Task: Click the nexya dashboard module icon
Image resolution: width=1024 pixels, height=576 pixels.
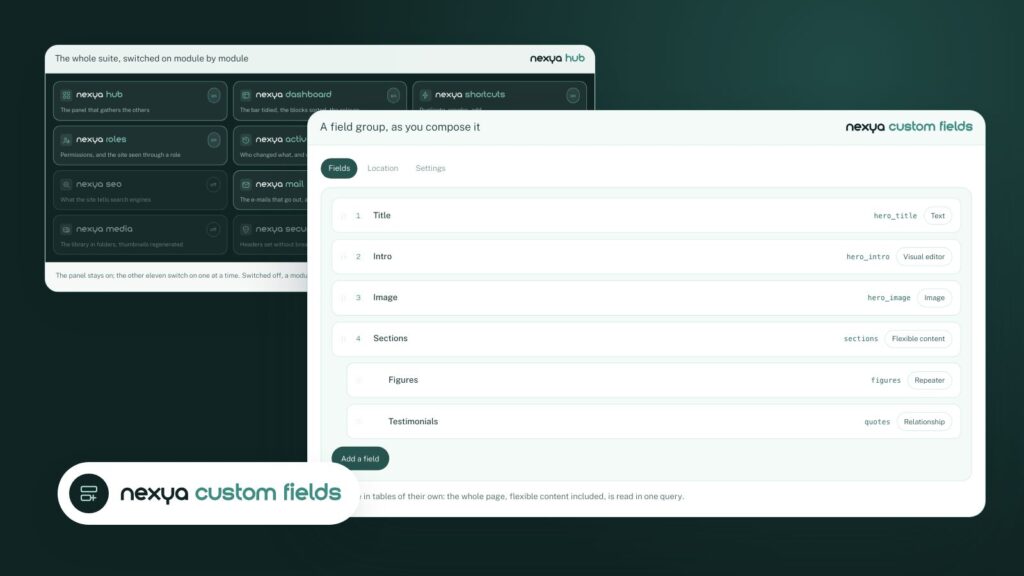Action: [x=246, y=95]
